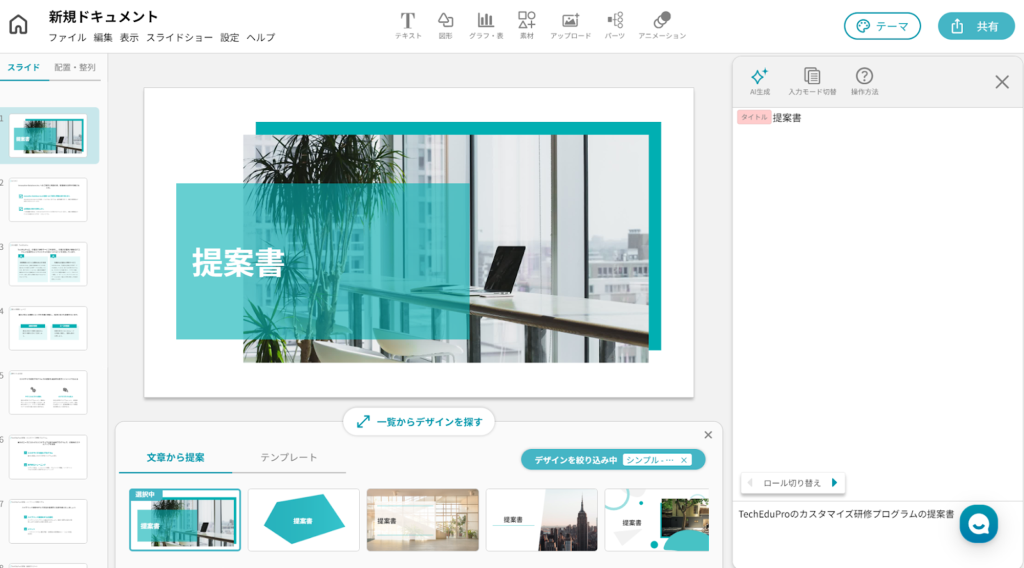1024x568 pixels.
Task: Click the AI生成 sparkle icon
Action: 759,79
